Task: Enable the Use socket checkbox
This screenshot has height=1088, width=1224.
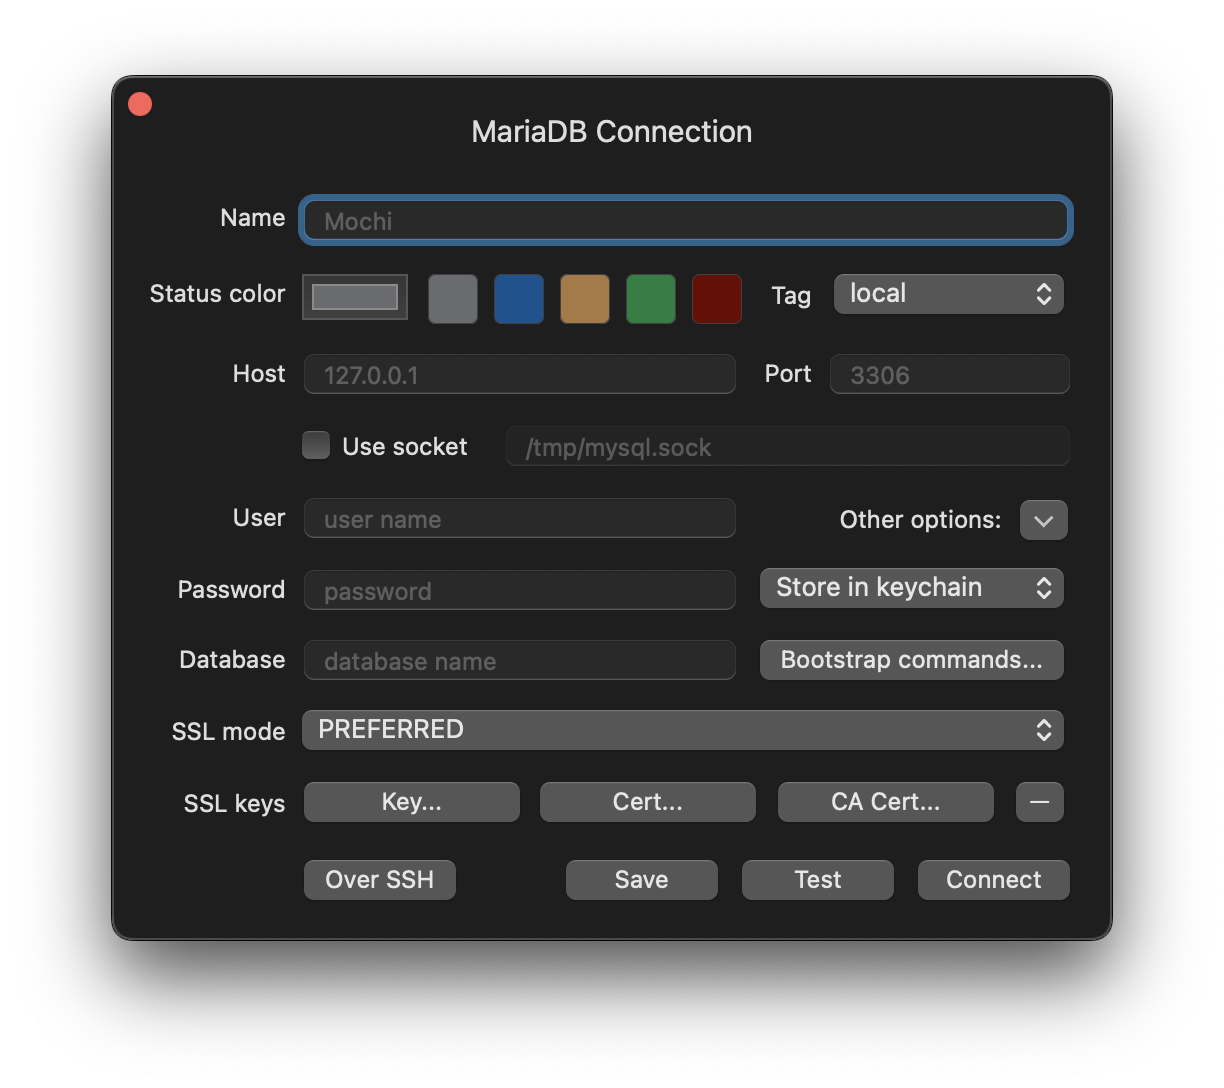Action: coord(316,446)
